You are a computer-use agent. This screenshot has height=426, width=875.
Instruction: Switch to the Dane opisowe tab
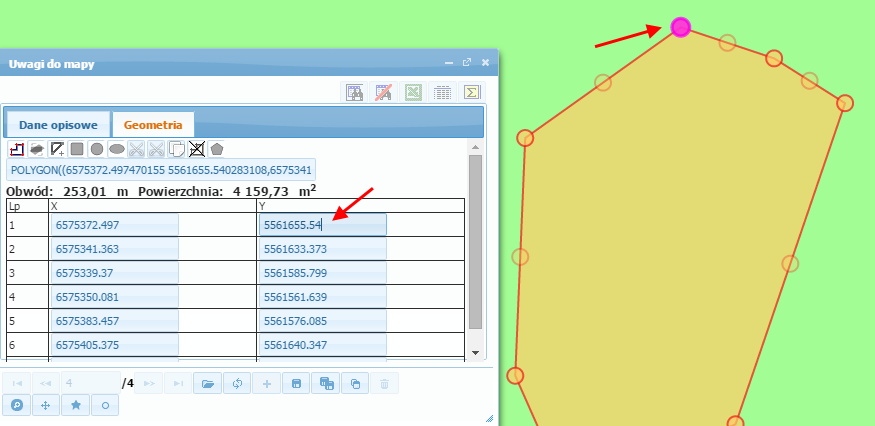tap(58, 125)
